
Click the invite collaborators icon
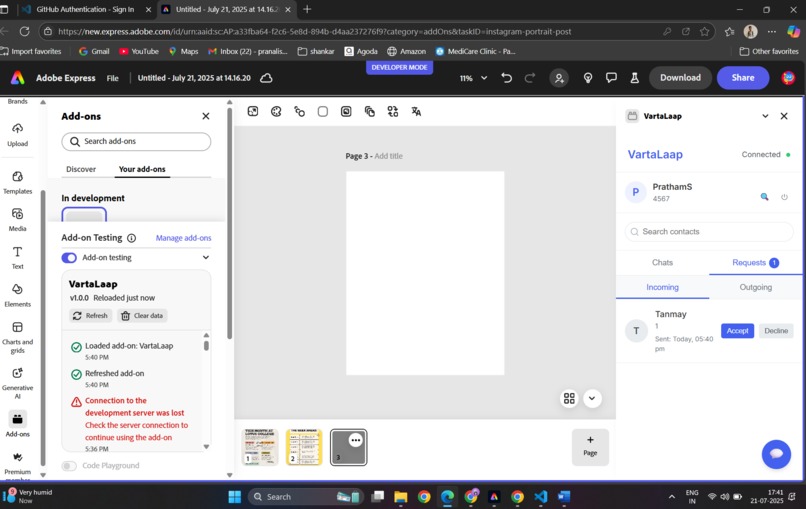559,78
